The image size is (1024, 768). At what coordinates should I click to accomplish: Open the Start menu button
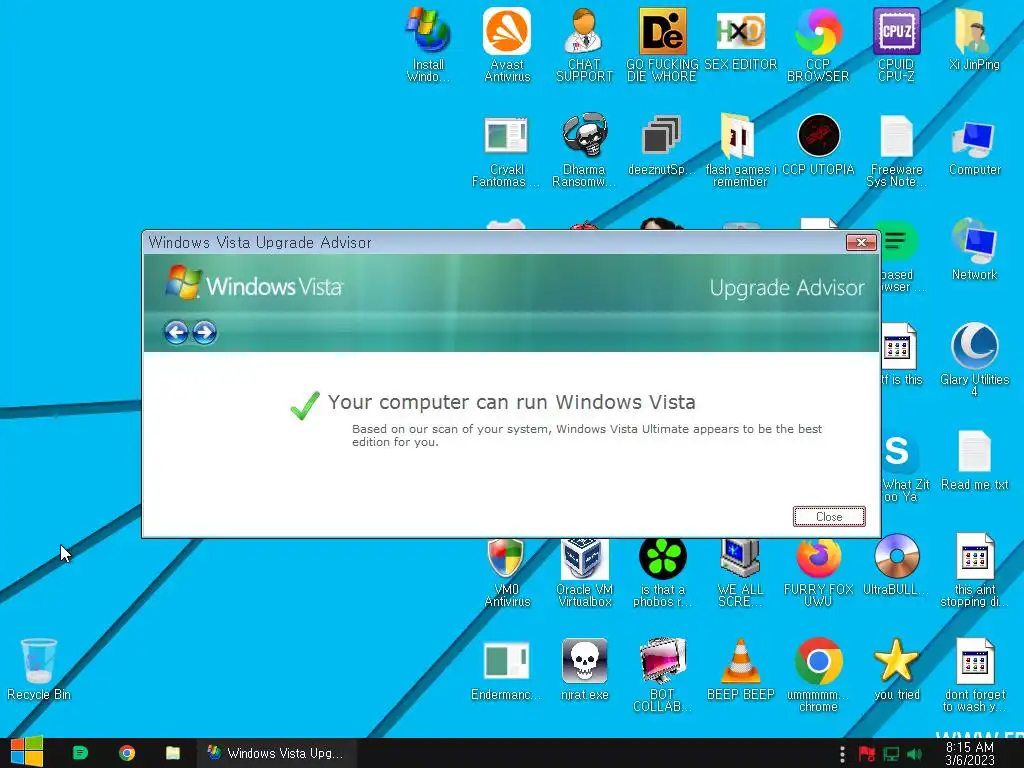[x=27, y=752]
